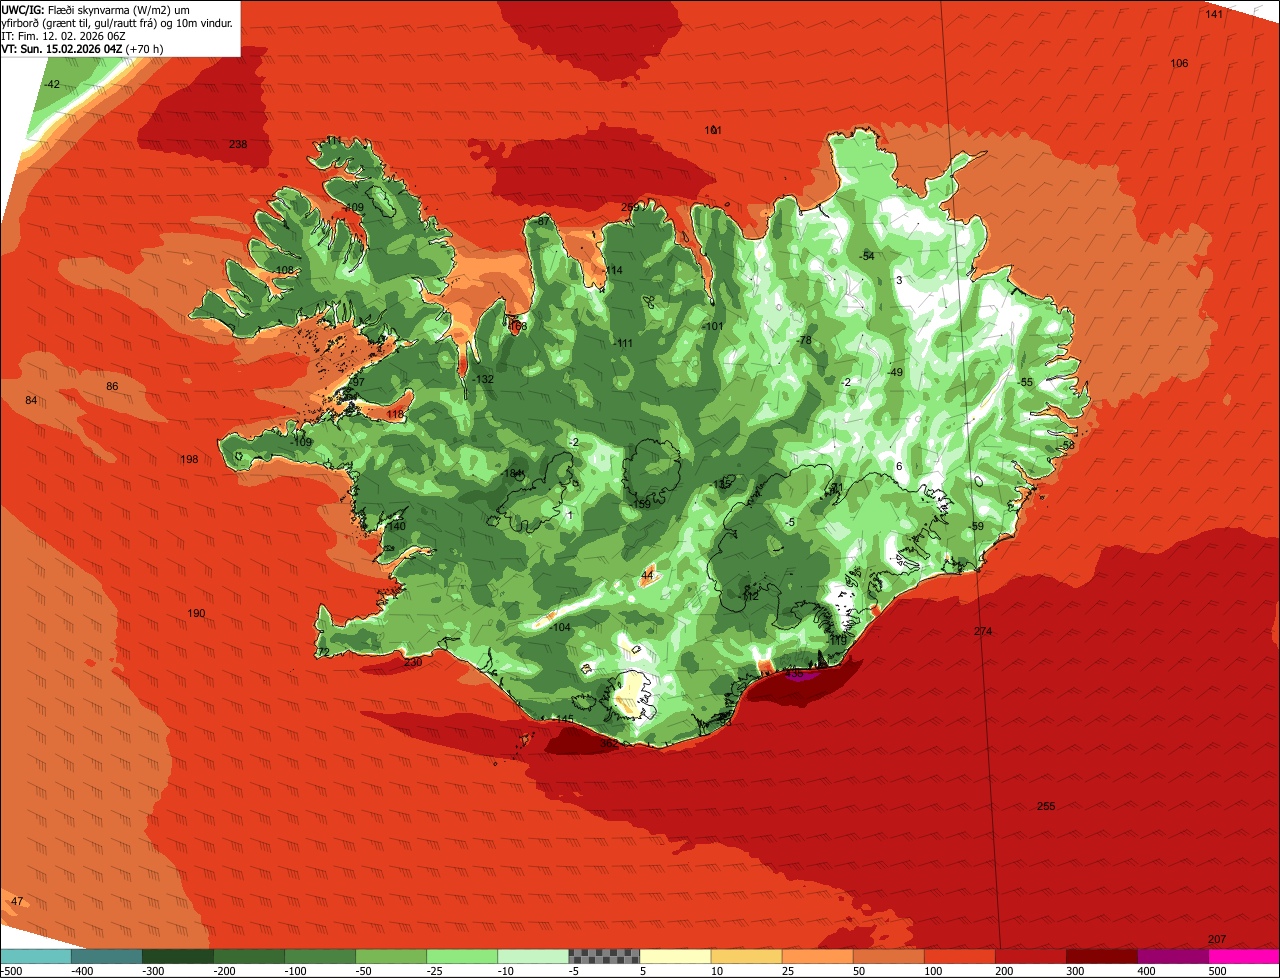Click the legend swatch between 50 and 100
Viewport: 1280px width, 978px height.
[888, 955]
